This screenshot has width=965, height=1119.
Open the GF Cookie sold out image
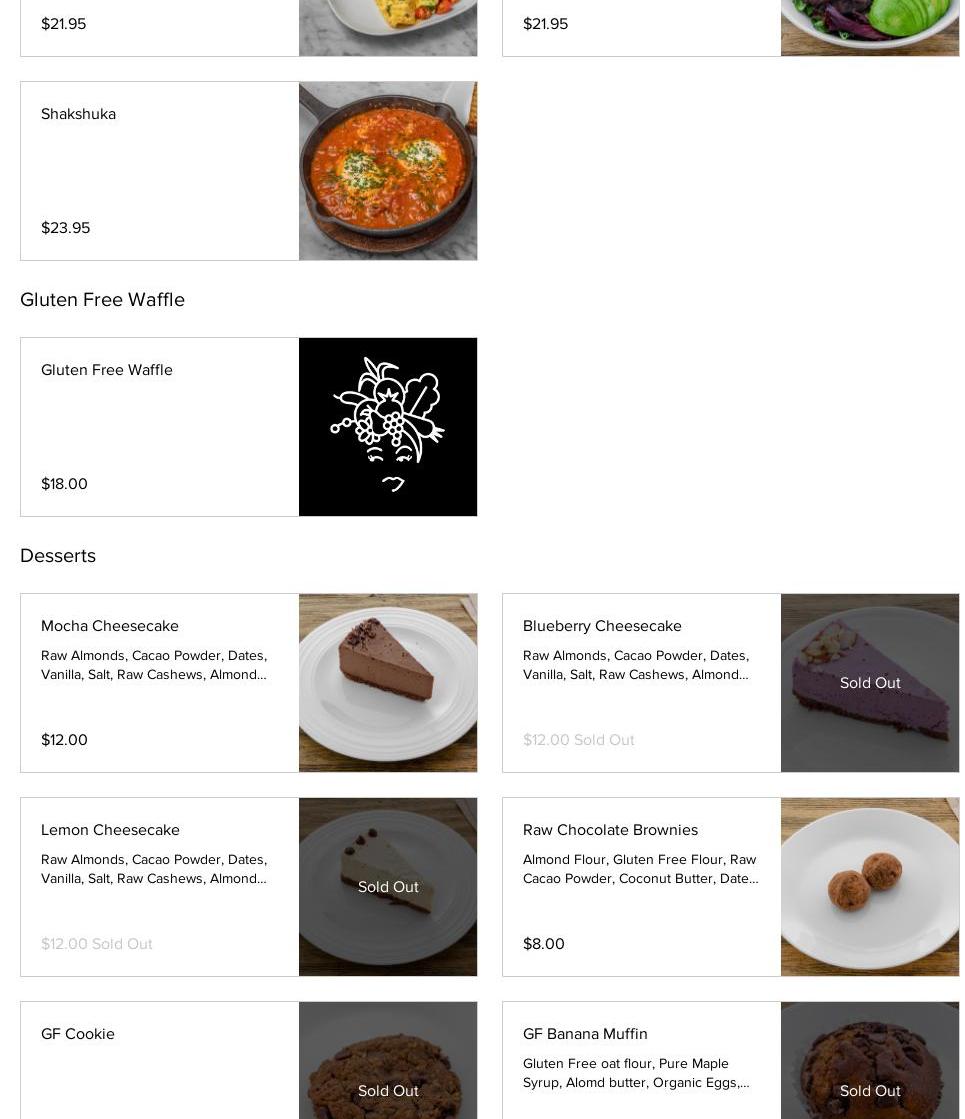click(x=388, y=1062)
